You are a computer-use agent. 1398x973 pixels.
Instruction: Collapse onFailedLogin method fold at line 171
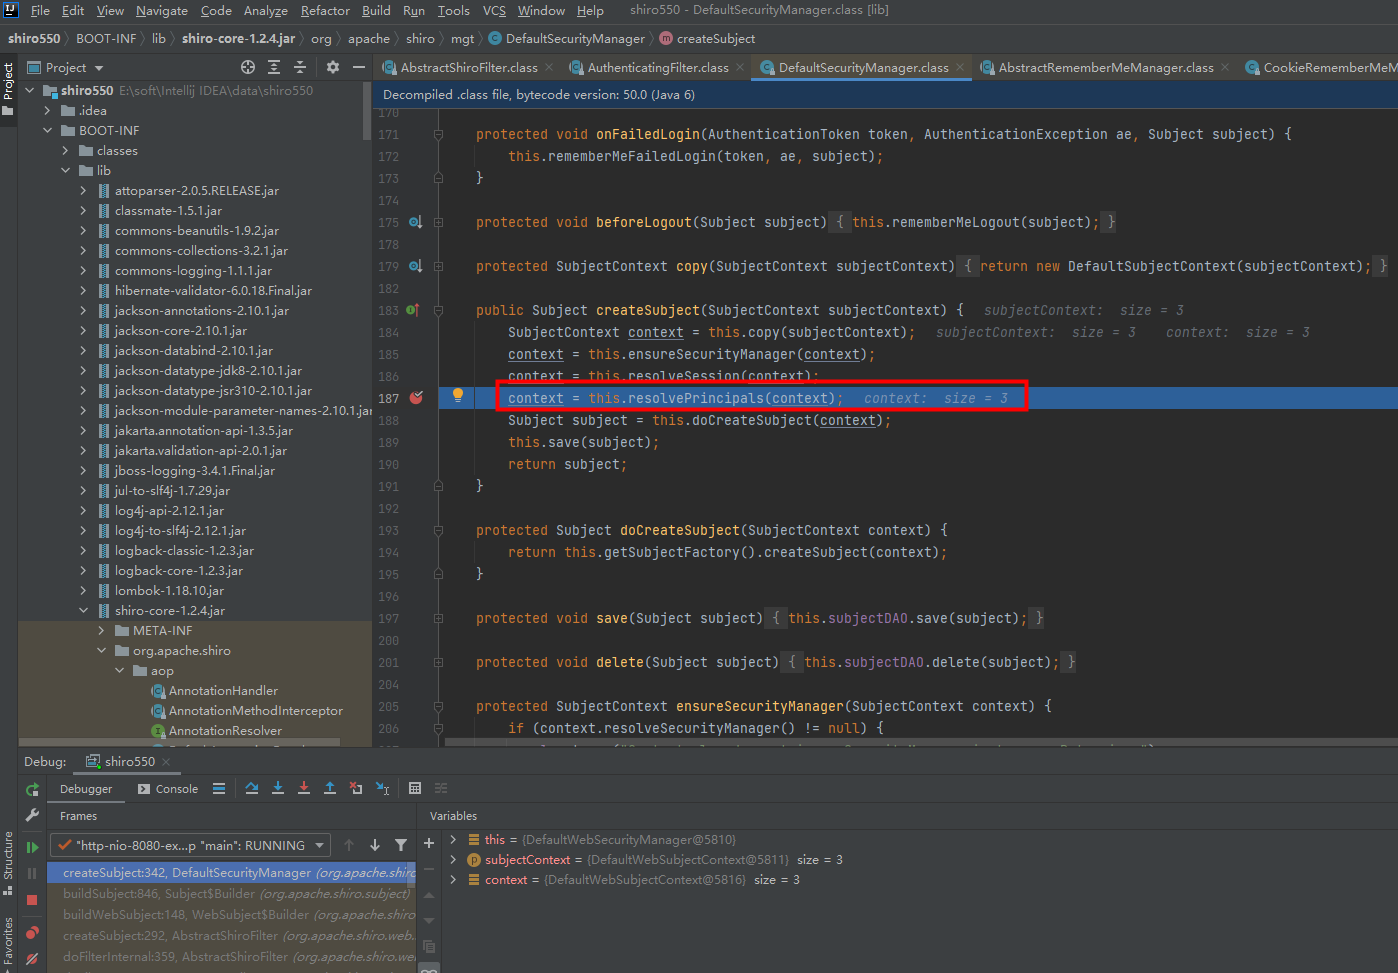tap(438, 134)
